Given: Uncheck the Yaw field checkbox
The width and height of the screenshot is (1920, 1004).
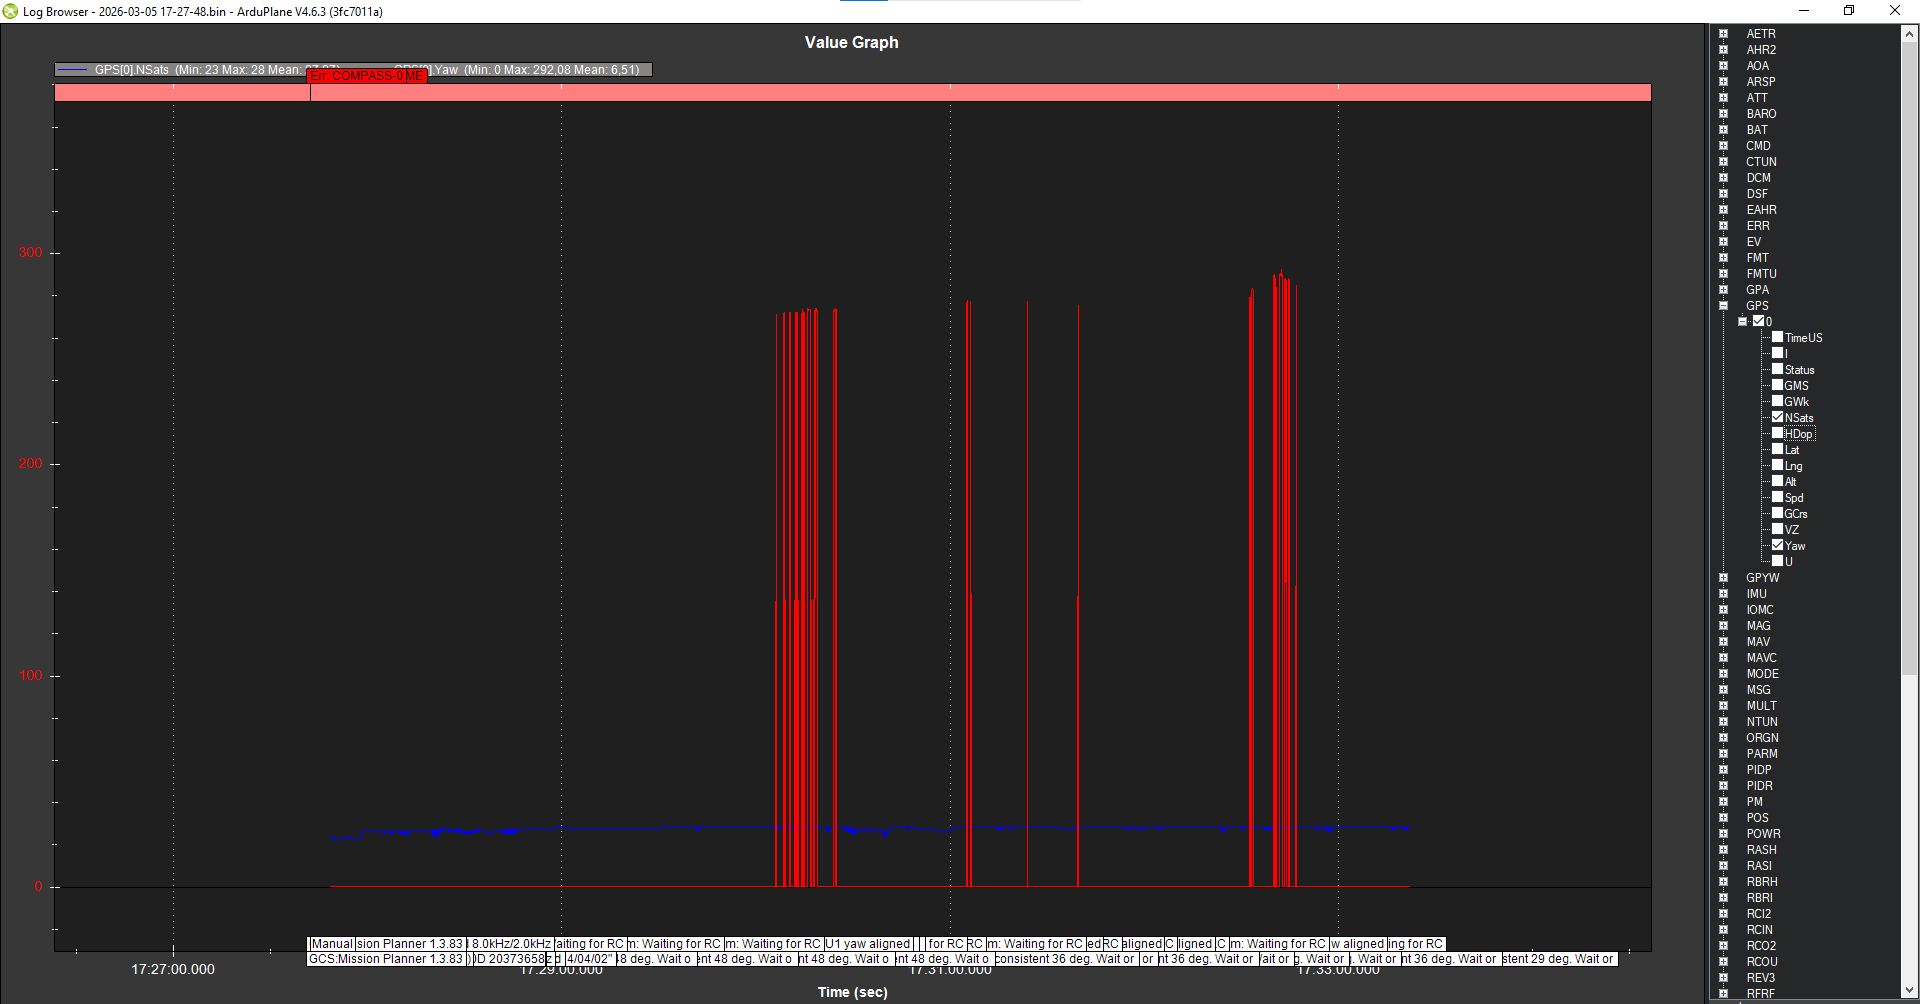Looking at the screenshot, I should click(1777, 545).
